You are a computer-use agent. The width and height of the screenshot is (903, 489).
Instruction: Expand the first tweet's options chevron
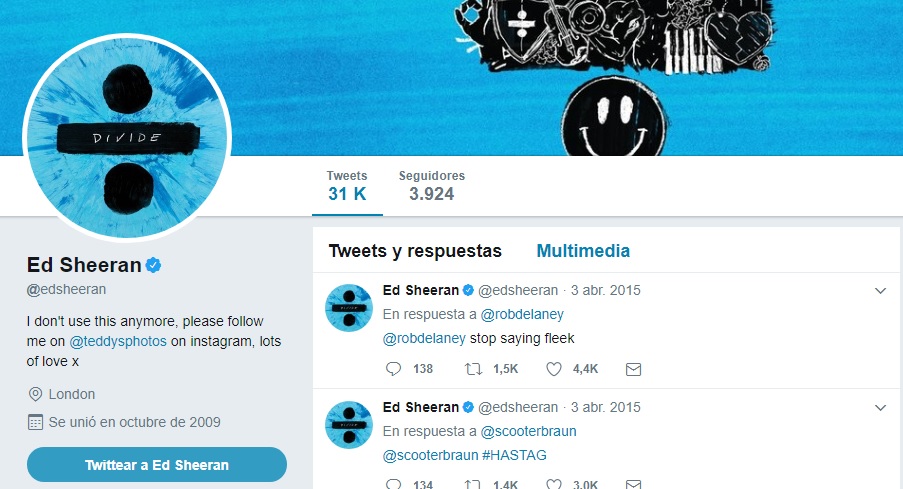click(x=880, y=291)
